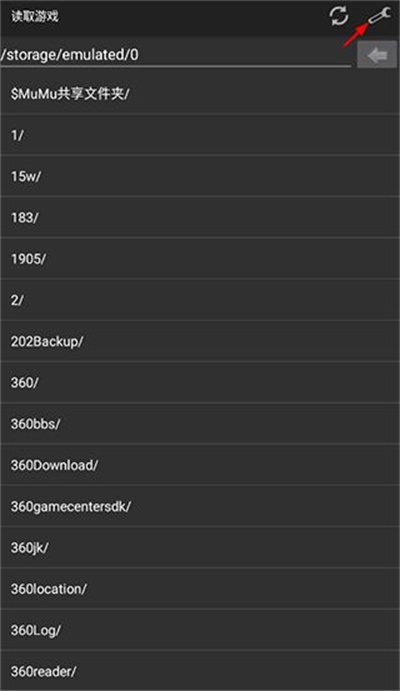400x691 pixels.
Task: Enter the 360location/ folder
Action: 200,589
